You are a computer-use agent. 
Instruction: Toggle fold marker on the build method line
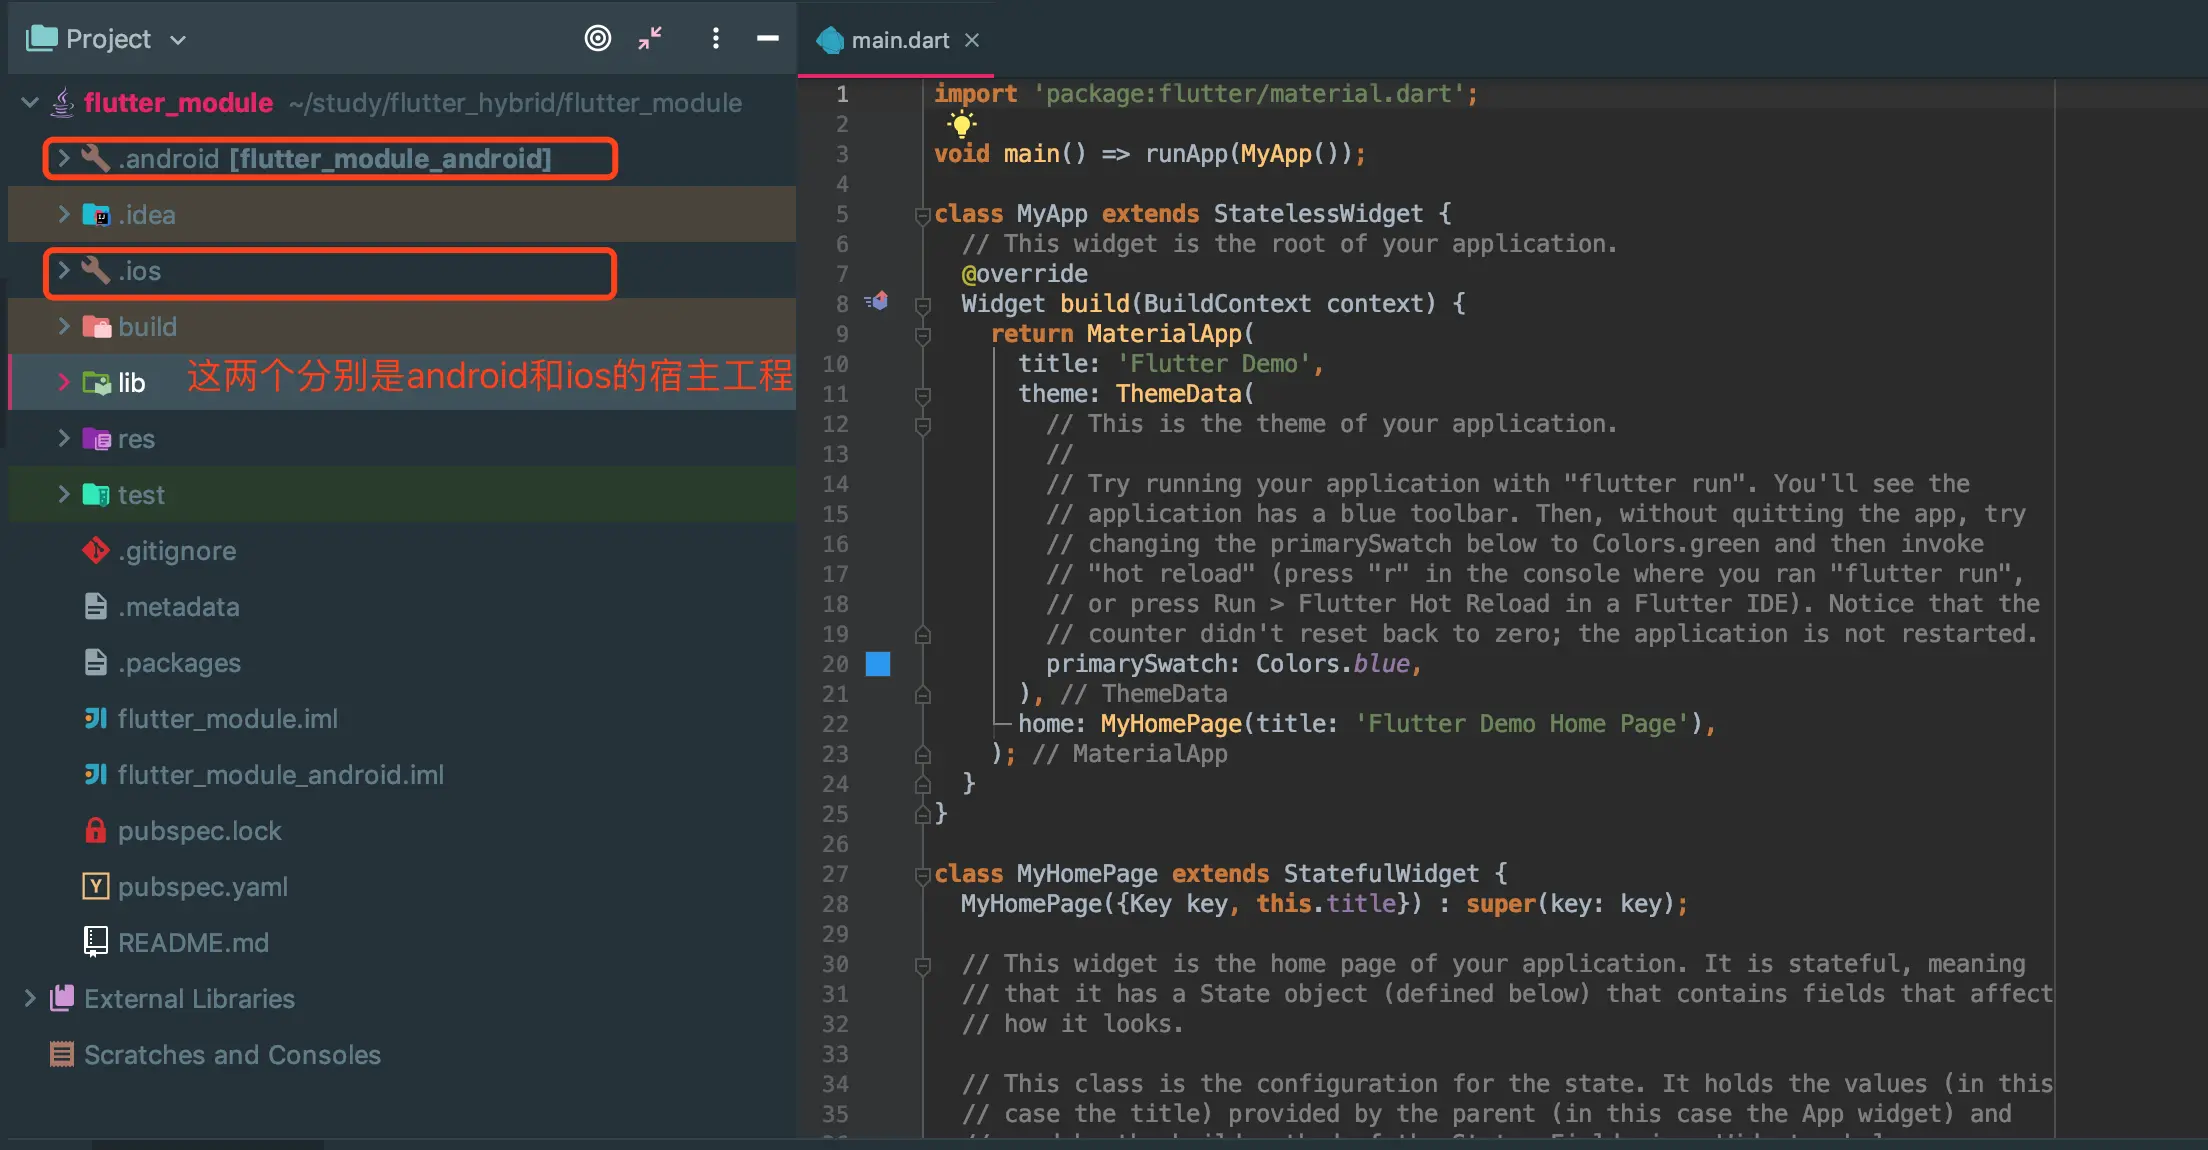tap(922, 304)
